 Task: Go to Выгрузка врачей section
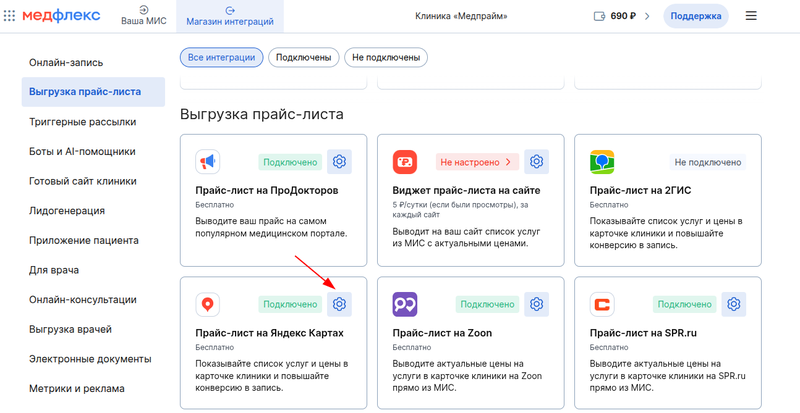pos(70,329)
